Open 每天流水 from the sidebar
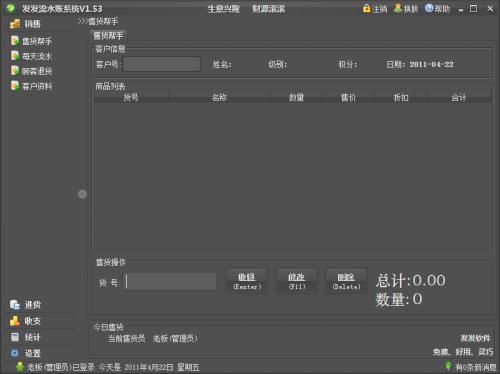Image resolution: width=500 pixels, height=374 pixels. (37, 56)
